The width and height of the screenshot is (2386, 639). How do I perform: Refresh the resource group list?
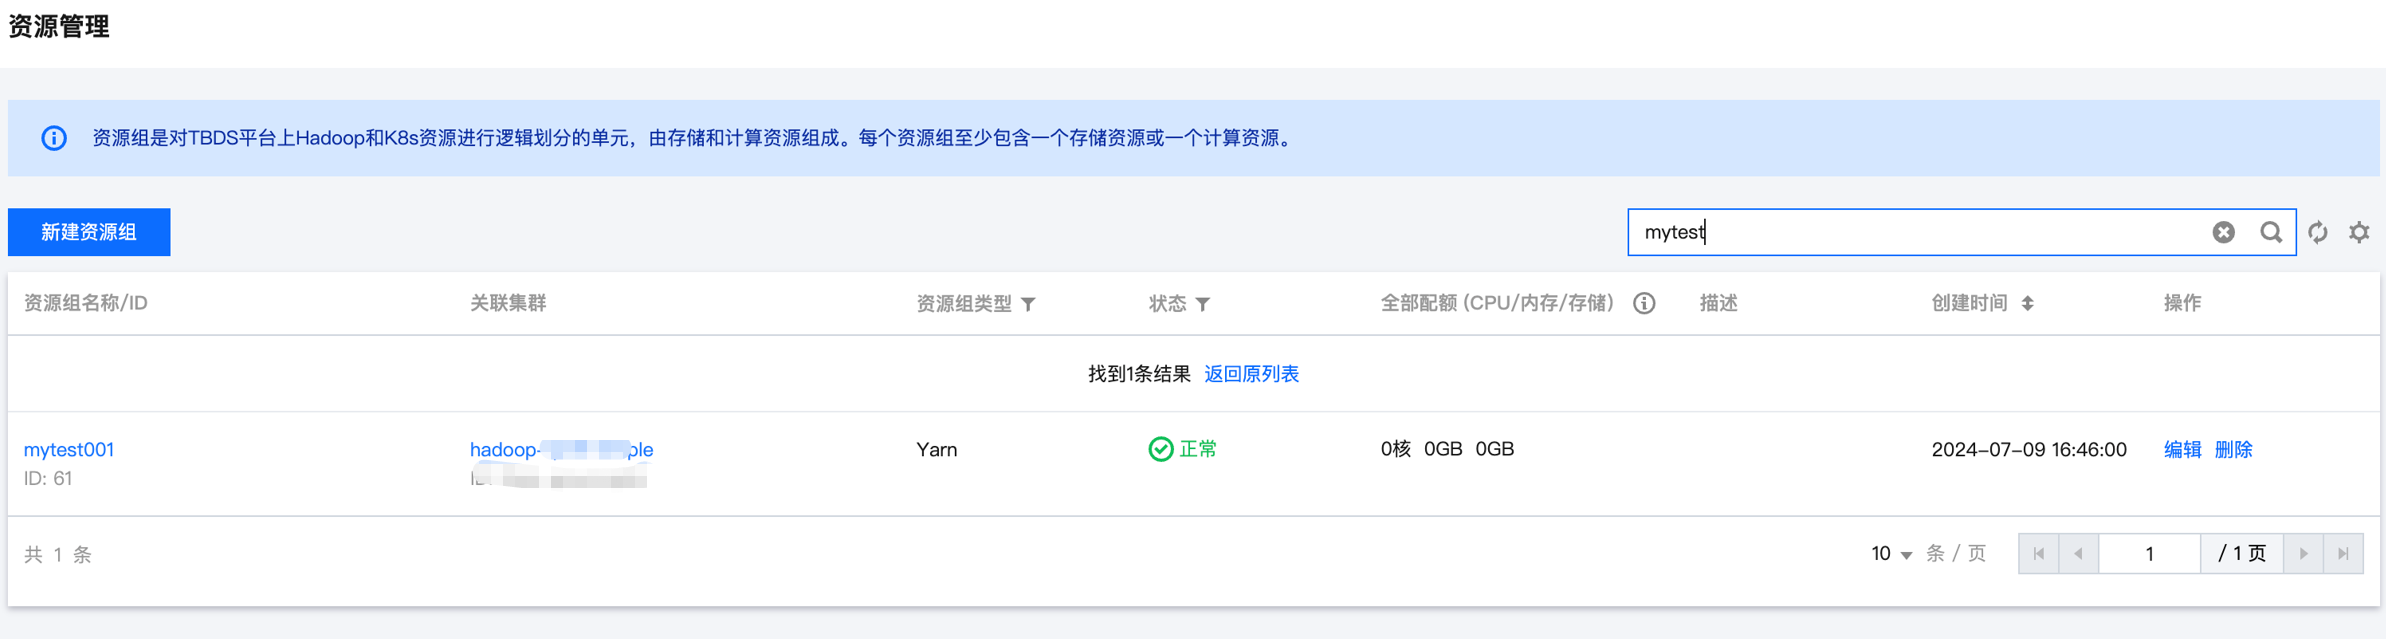(x=2318, y=232)
